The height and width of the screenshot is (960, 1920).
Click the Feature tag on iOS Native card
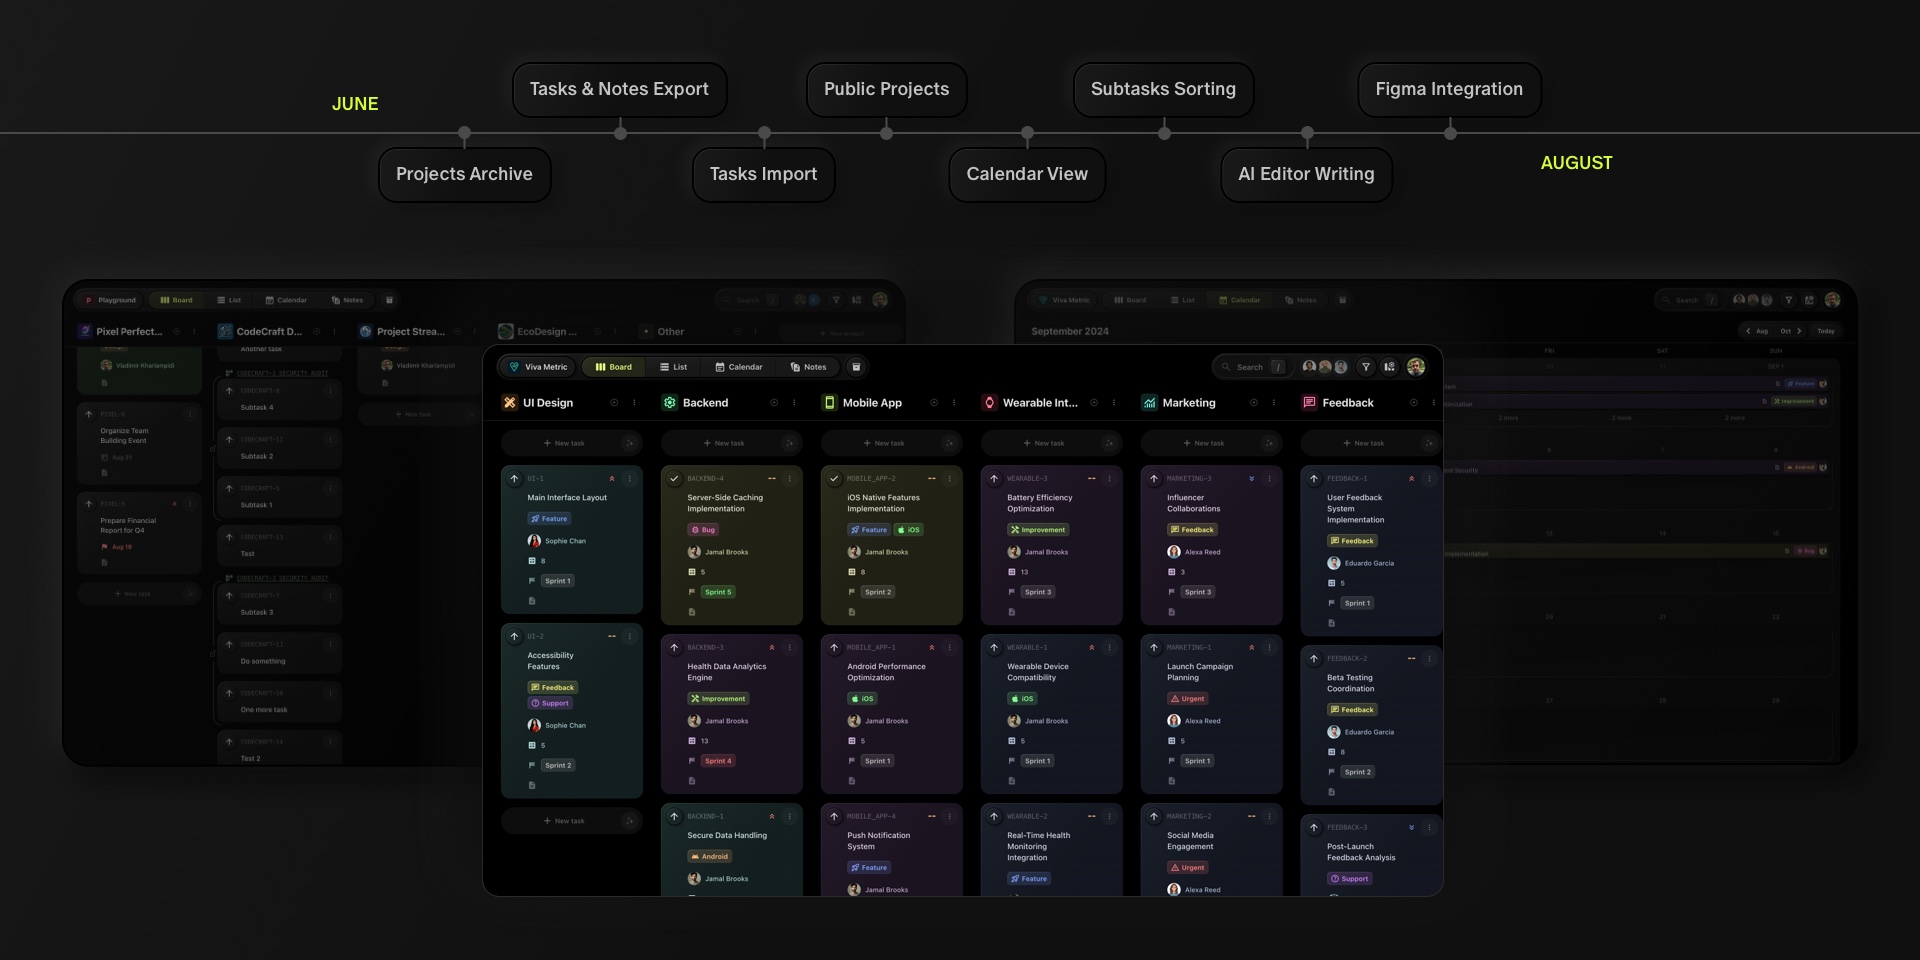click(x=868, y=530)
